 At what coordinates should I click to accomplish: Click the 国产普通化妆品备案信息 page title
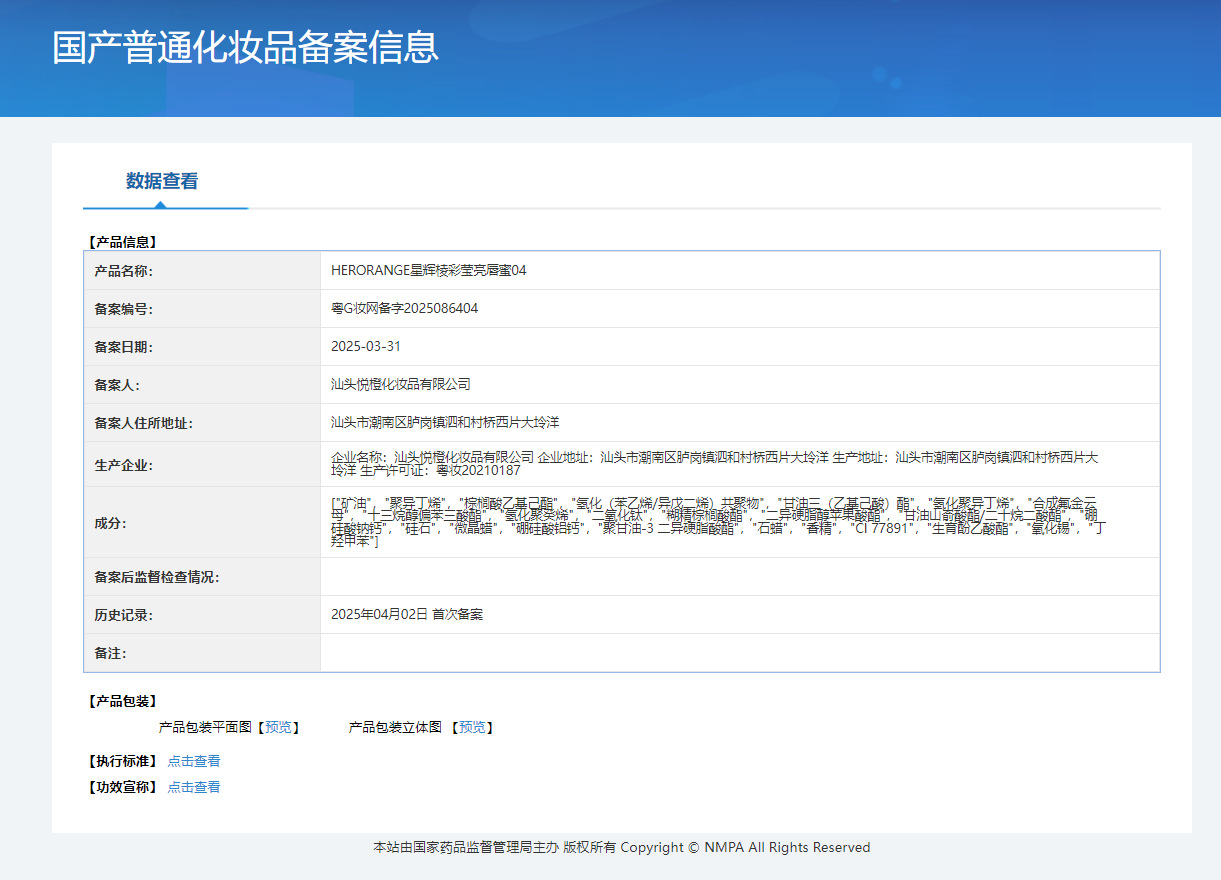[245, 48]
